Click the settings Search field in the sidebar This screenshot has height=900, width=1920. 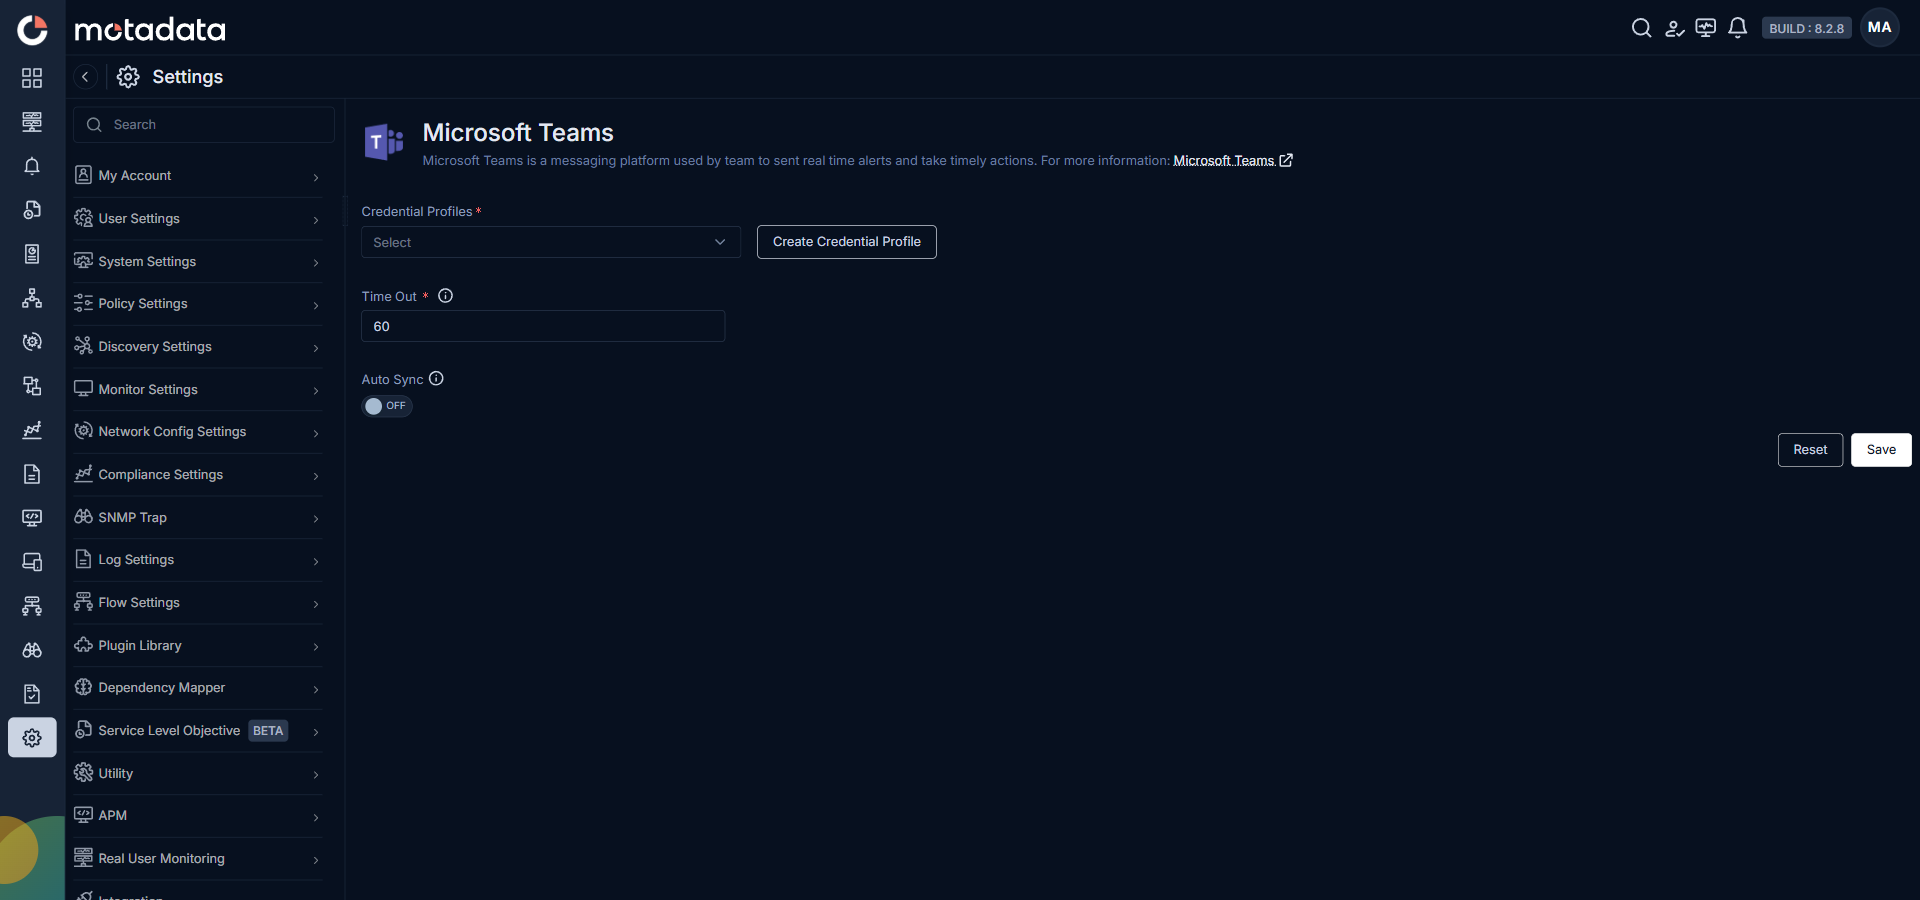coord(204,125)
